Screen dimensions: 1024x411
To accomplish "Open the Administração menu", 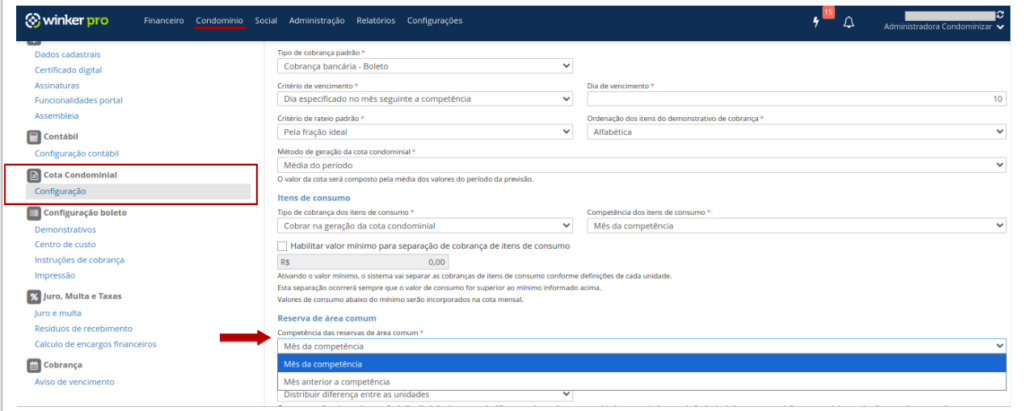I will 317,21.
